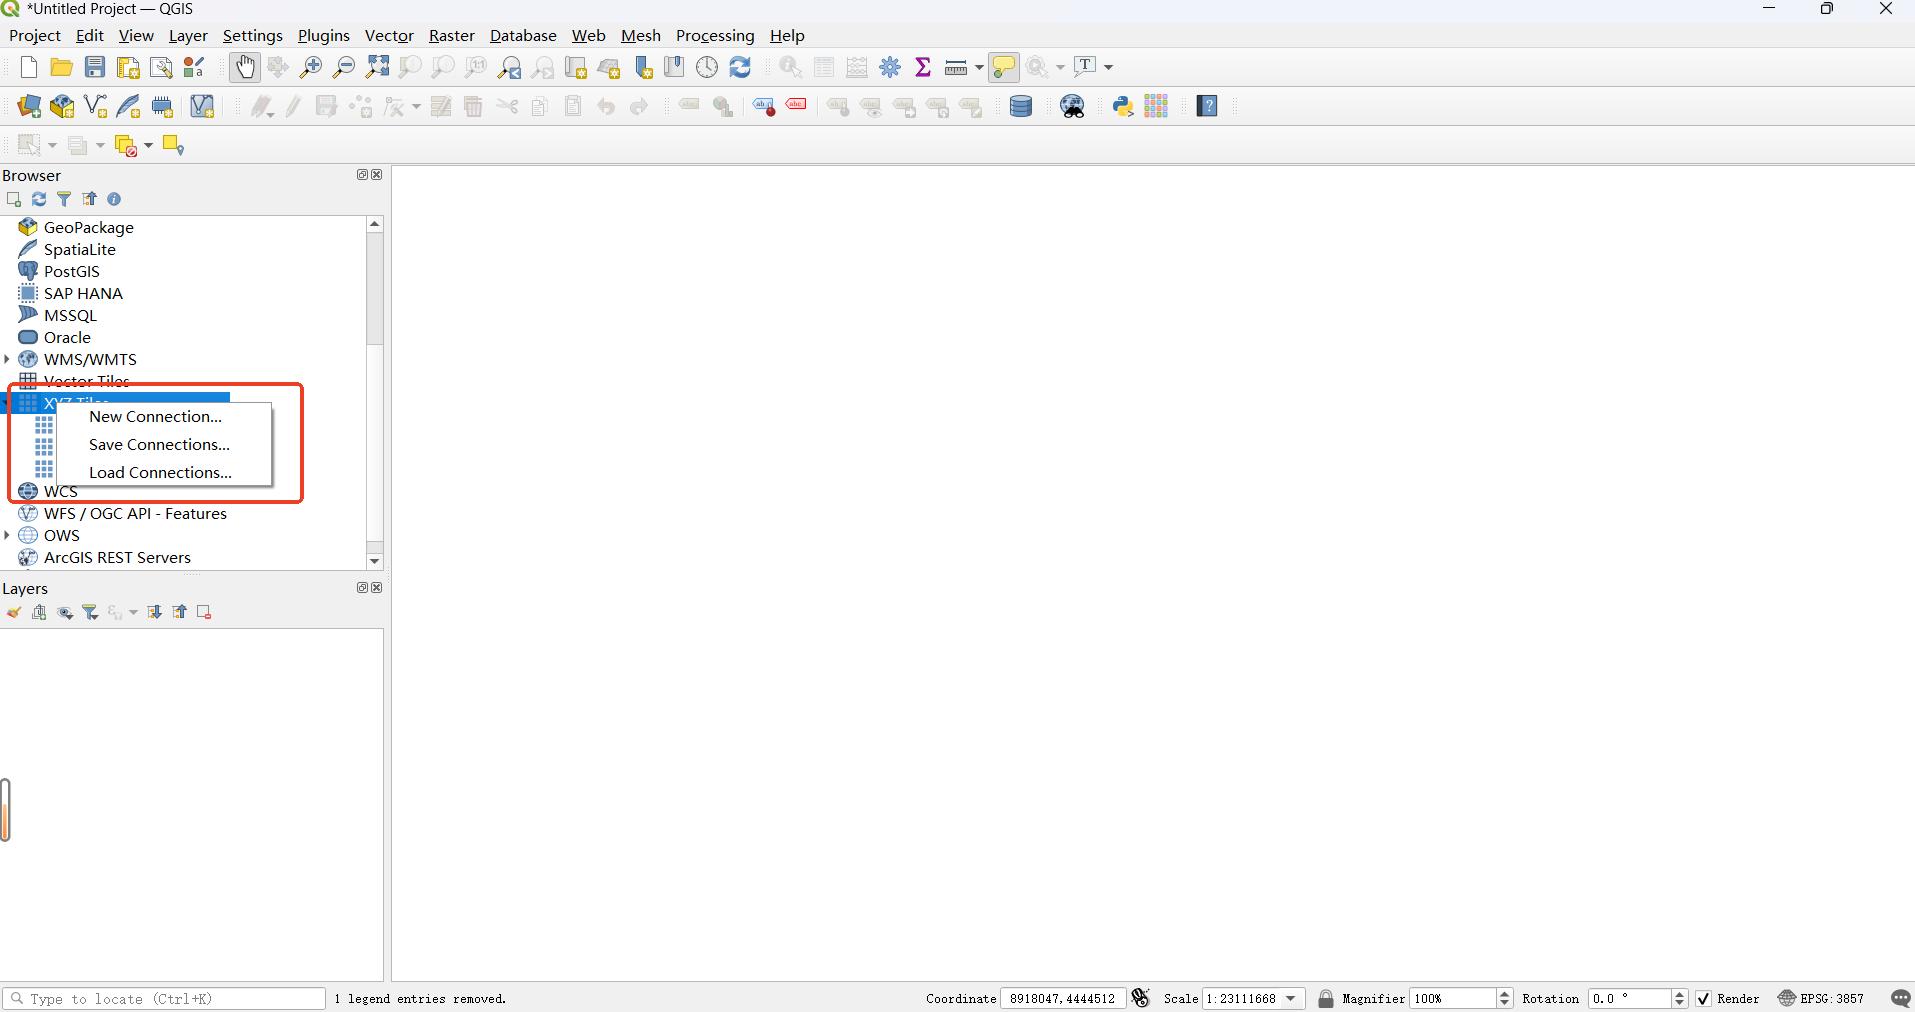
Task: Toggle the Render checkbox
Action: pos(1703,998)
